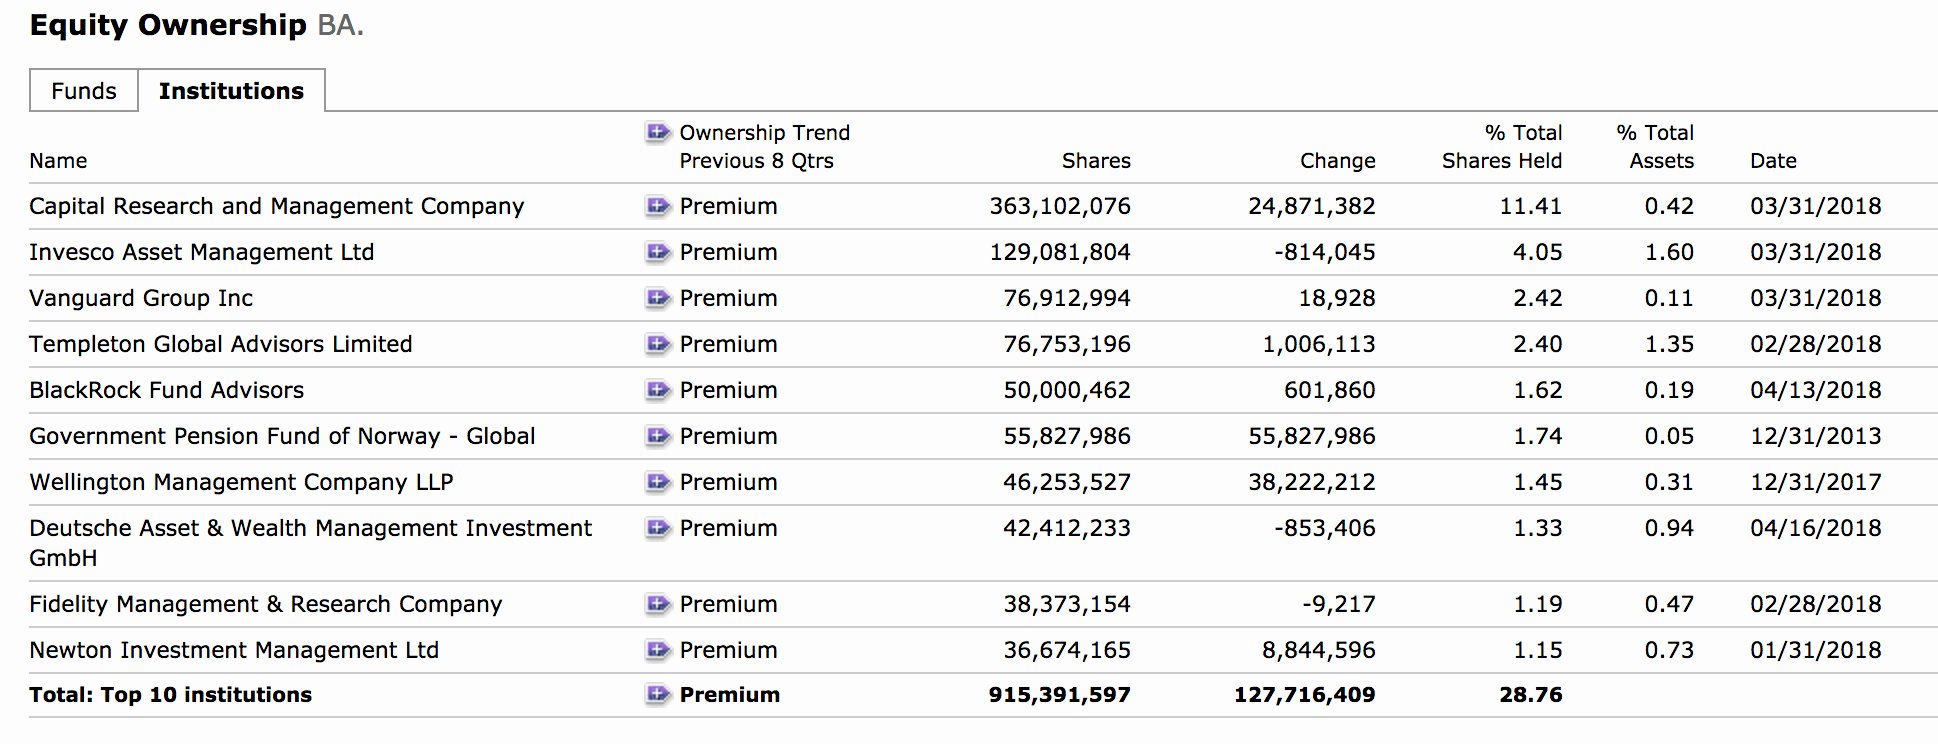1938x744 pixels.
Task: Click premium icon in Government Pension Fund row
Action: tap(657, 436)
